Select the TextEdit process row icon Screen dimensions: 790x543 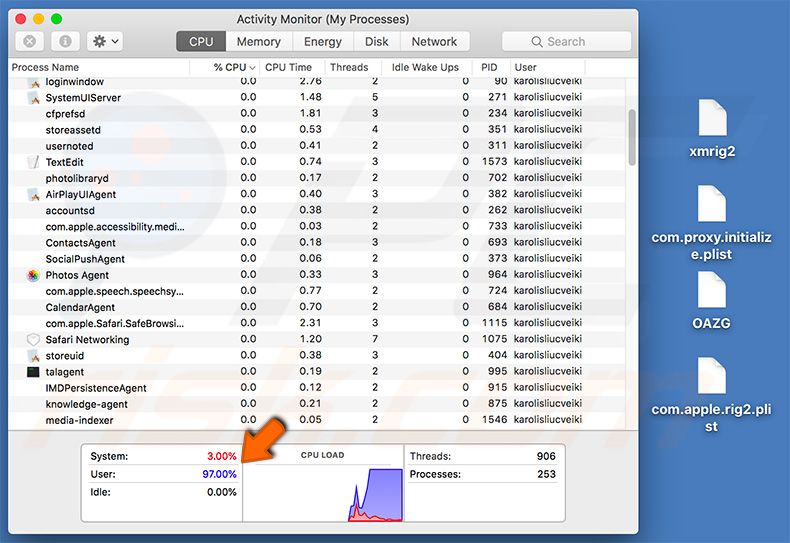point(33,162)
